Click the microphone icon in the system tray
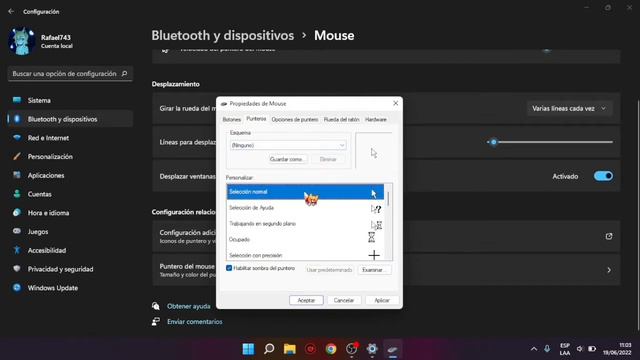The width and height of the screenshot is (640, 360). [x=547, y=349]
